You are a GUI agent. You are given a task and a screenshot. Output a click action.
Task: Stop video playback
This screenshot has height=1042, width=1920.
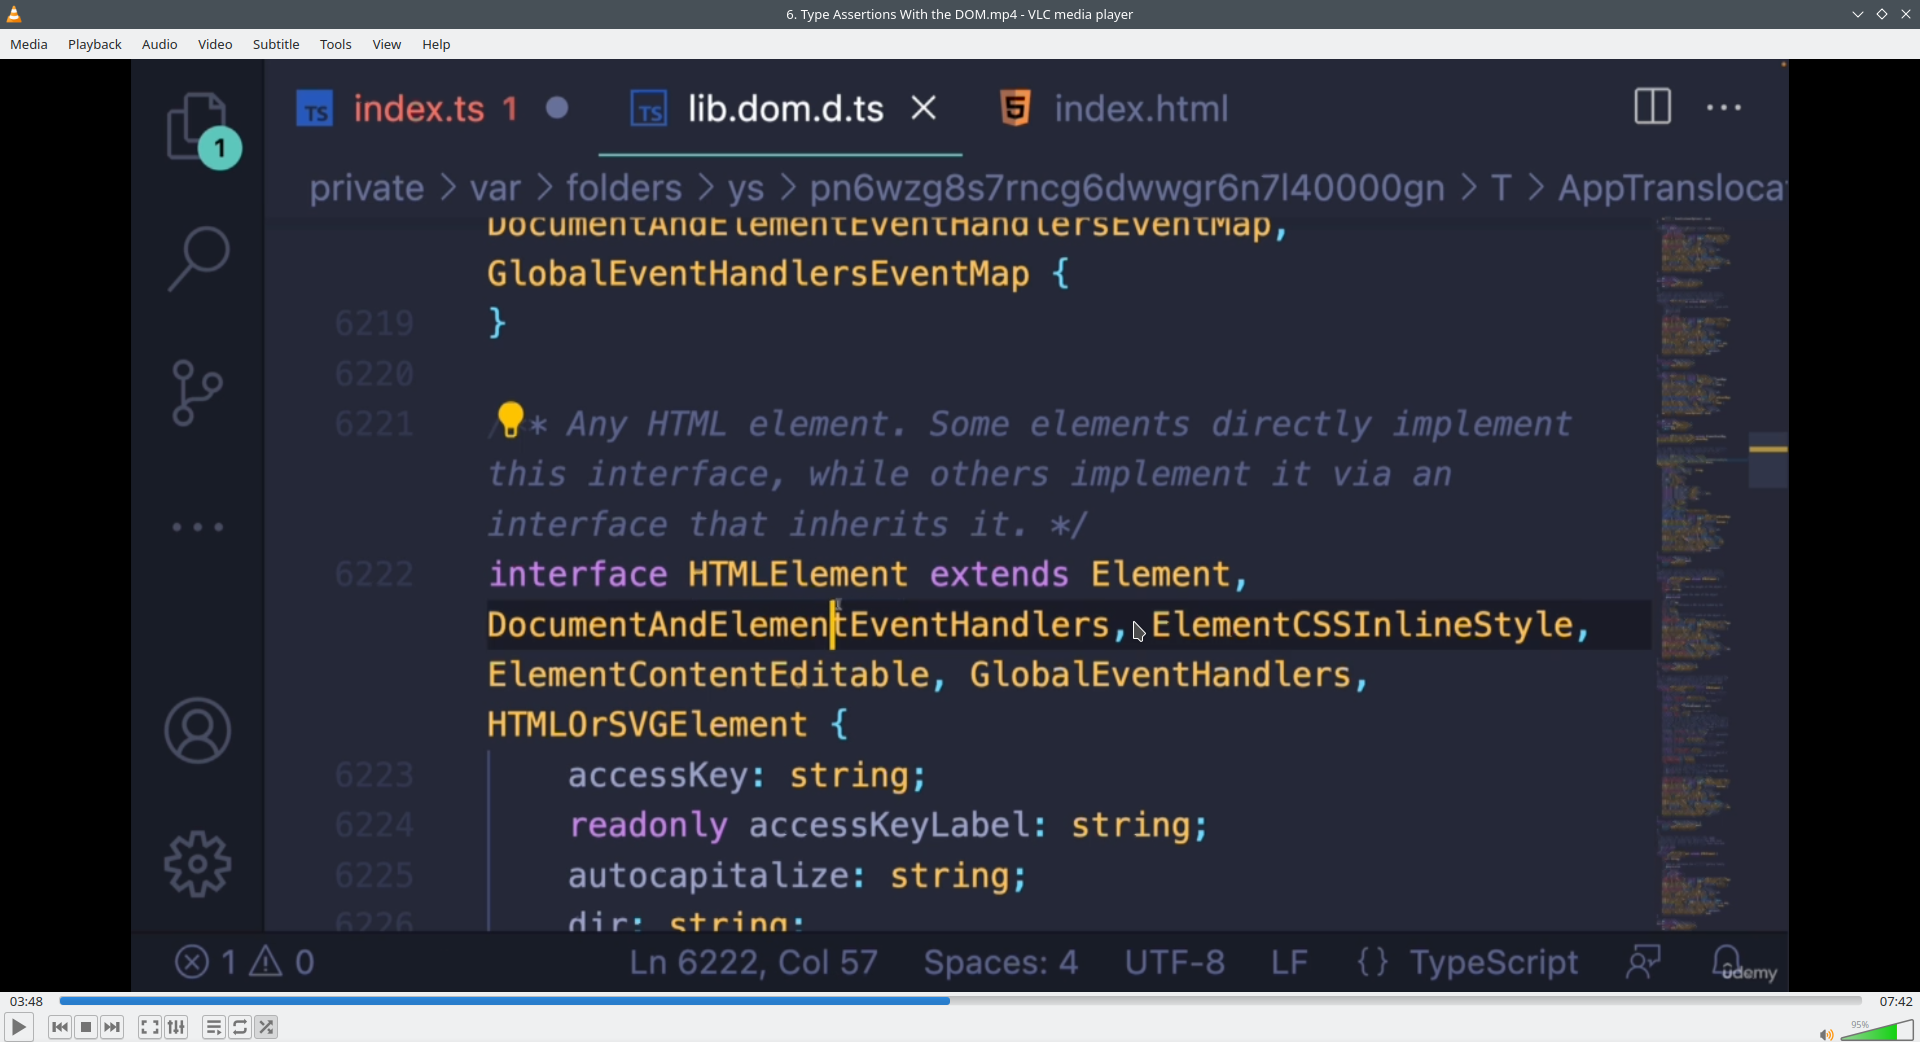pos(86,1027)
